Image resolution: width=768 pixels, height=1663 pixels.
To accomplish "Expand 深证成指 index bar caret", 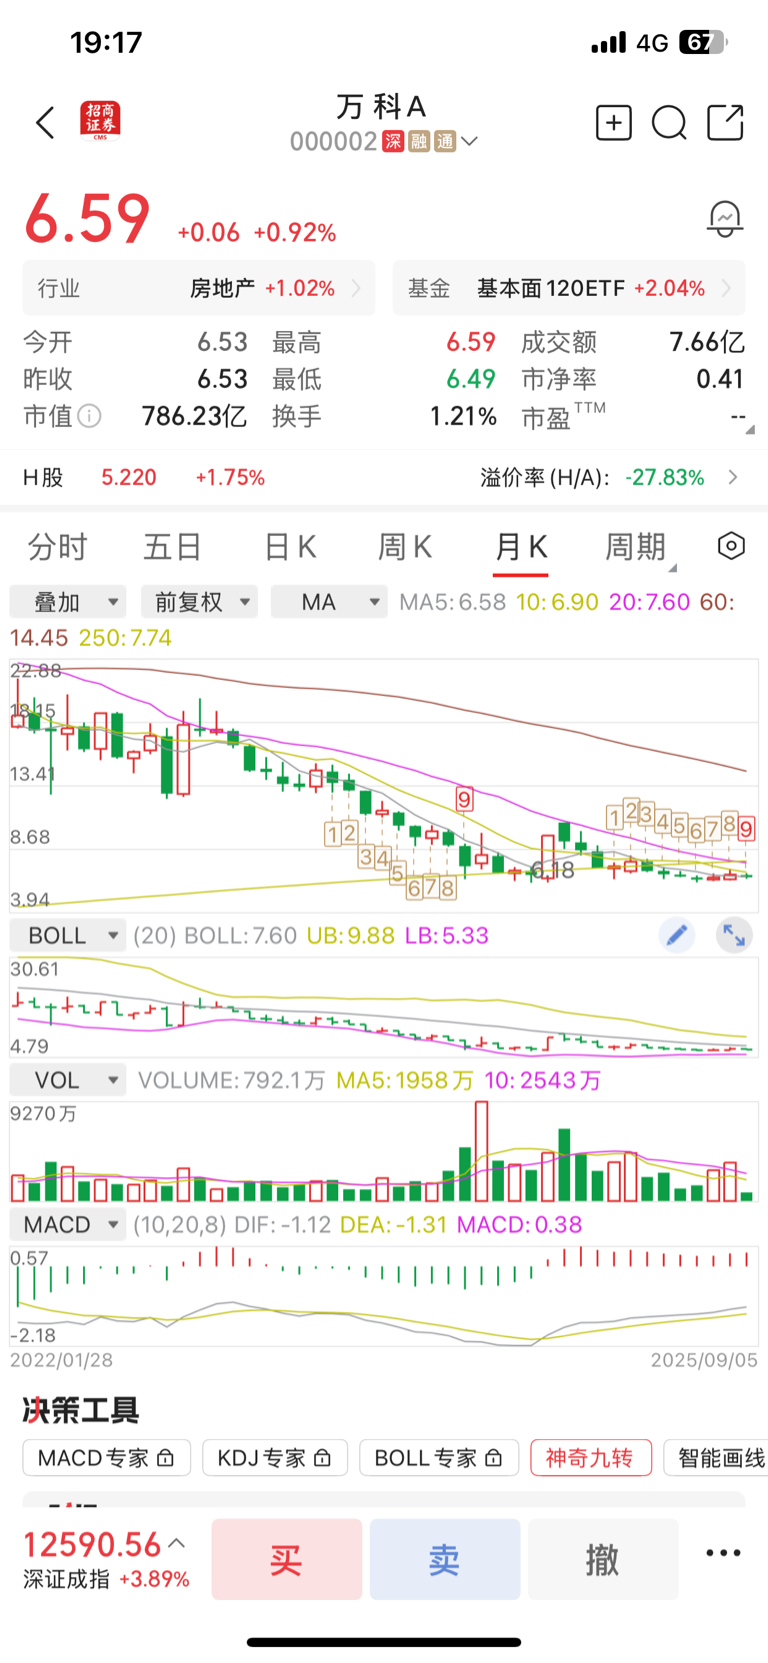I will click(177, 1543).
